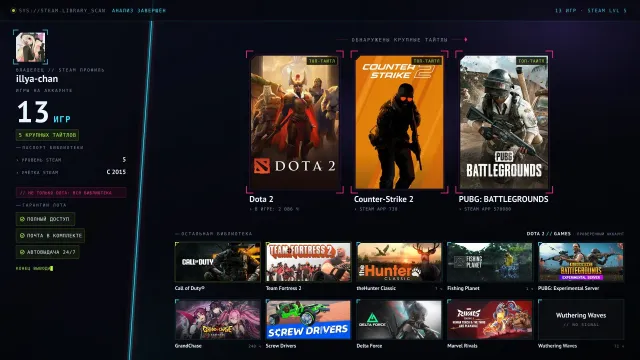
Task: Click the PUBG: Experimental Server tile
Action: point(581,262)
